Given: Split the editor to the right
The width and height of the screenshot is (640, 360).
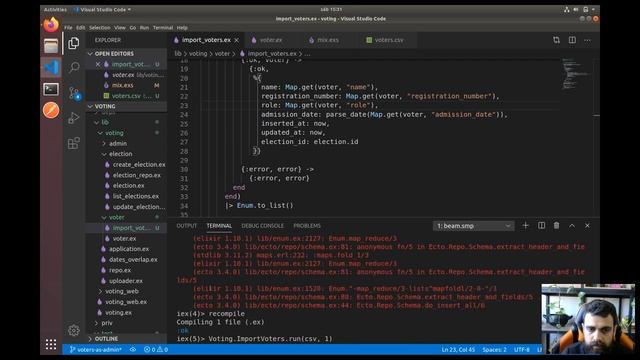Looking at the screenshot, I should 572,40.
